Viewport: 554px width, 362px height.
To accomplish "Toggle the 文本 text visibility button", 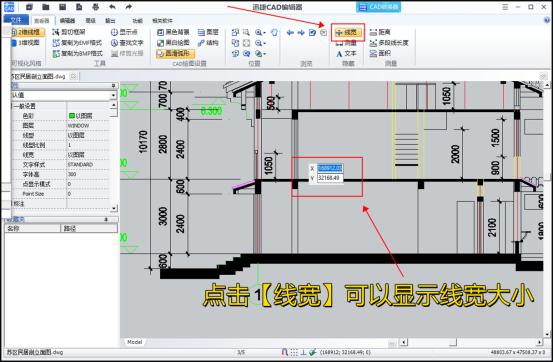I will pos(346,54).
